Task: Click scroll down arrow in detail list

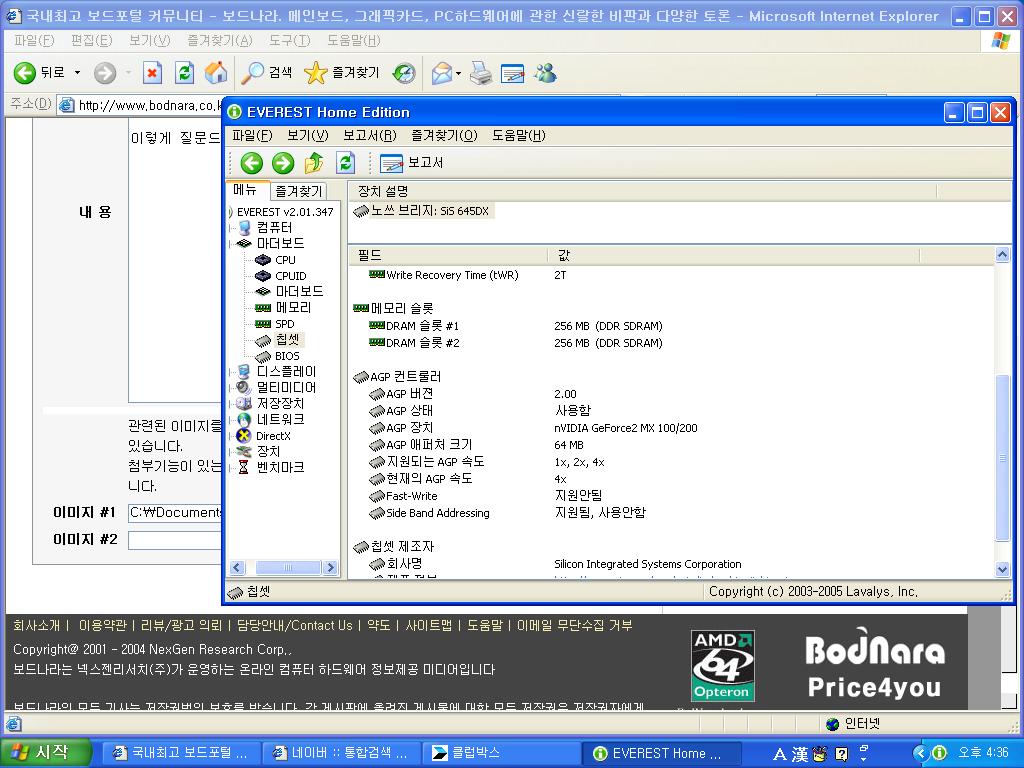Action: (1002, 569)
